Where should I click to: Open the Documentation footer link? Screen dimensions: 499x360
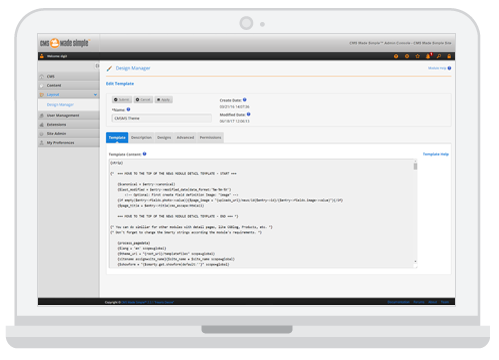click(x=398, y=302)
